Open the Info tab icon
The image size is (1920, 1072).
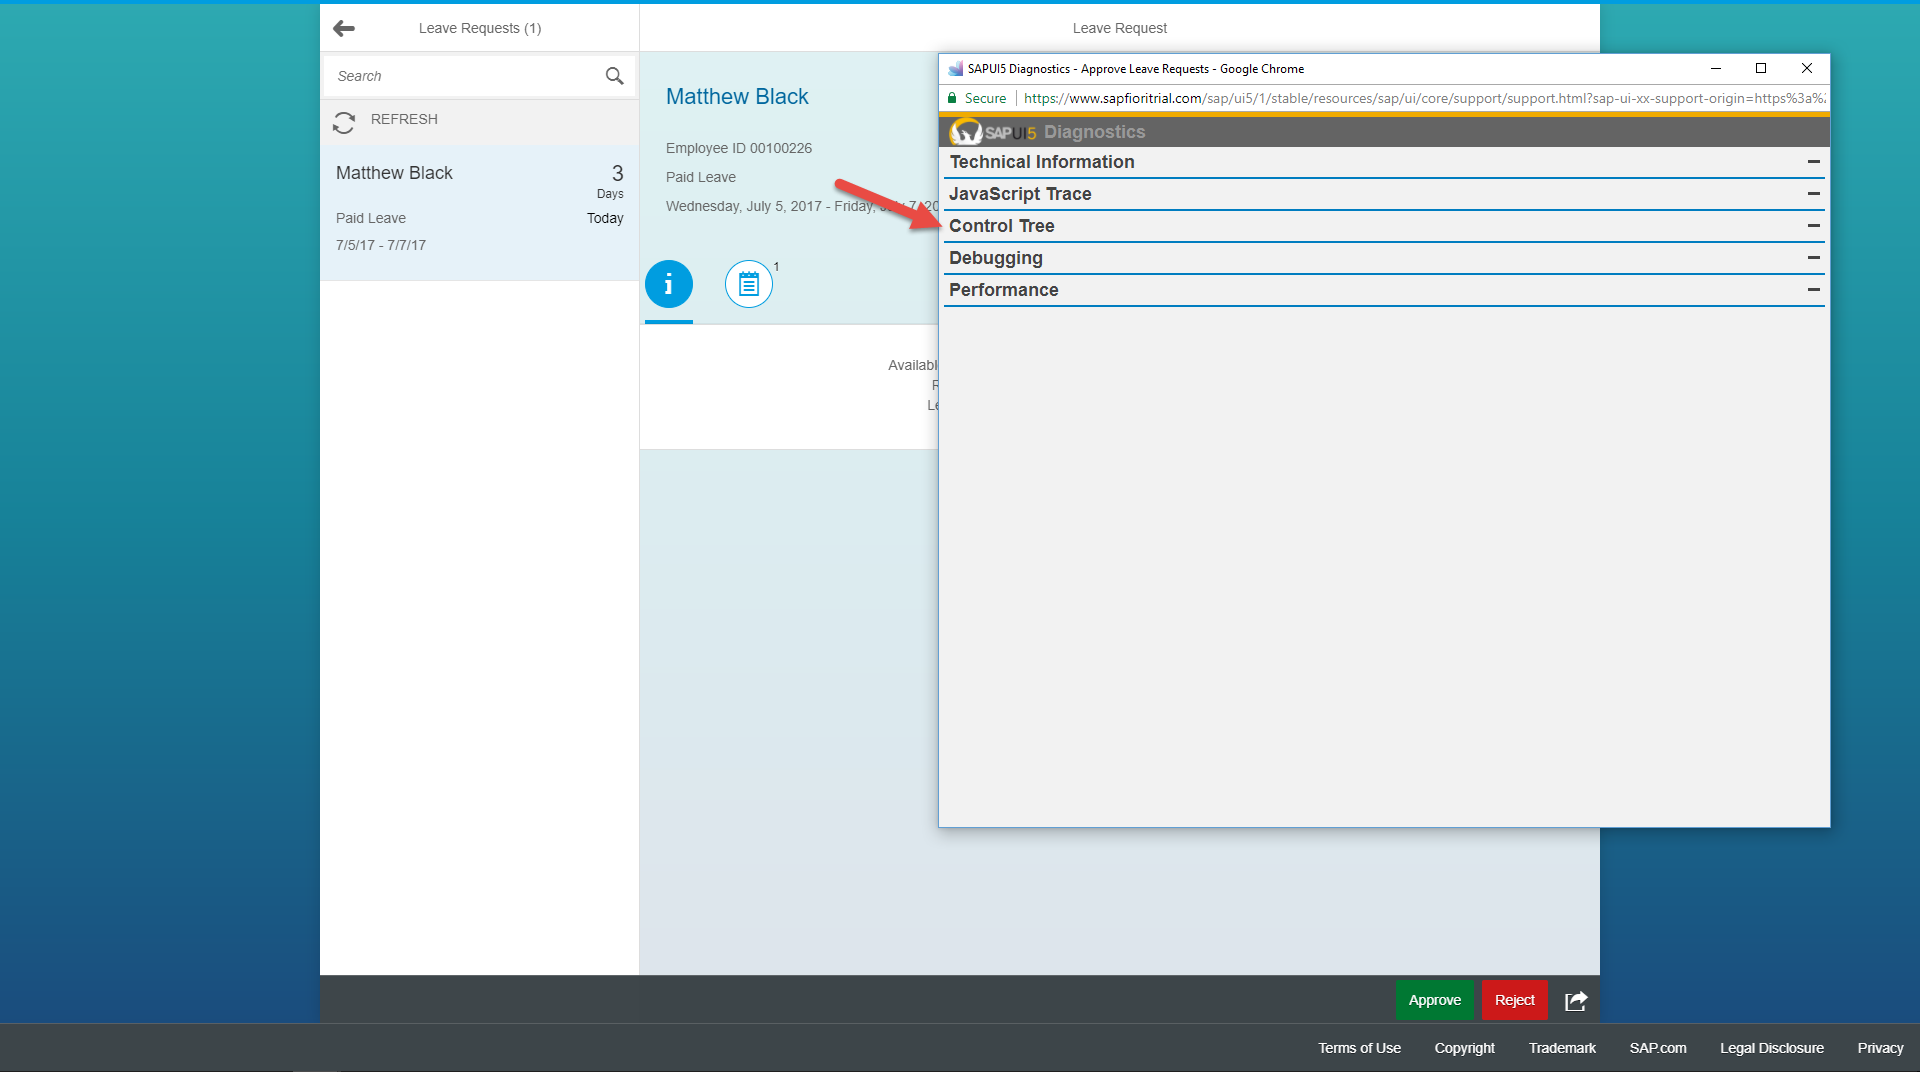669,284
